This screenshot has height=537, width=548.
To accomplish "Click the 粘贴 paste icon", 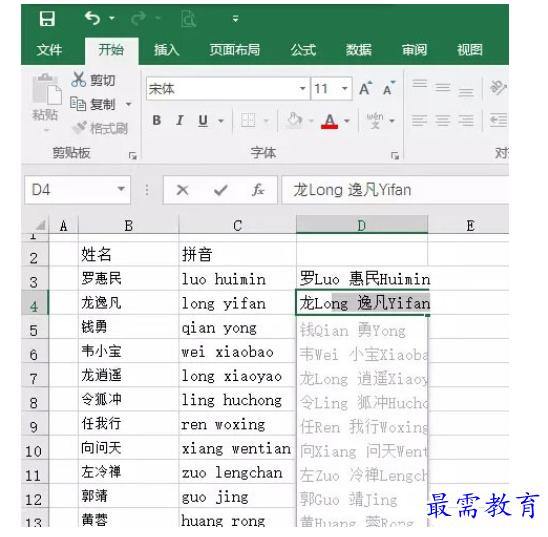I will (x=46, y=89).
